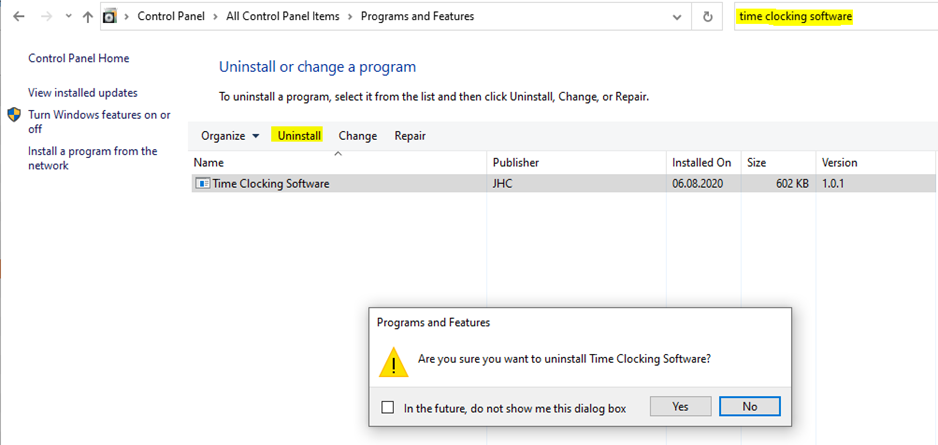This screenshot has height=445, width=938.
Task: Click the Back navigation arrow
Action: 19,17
